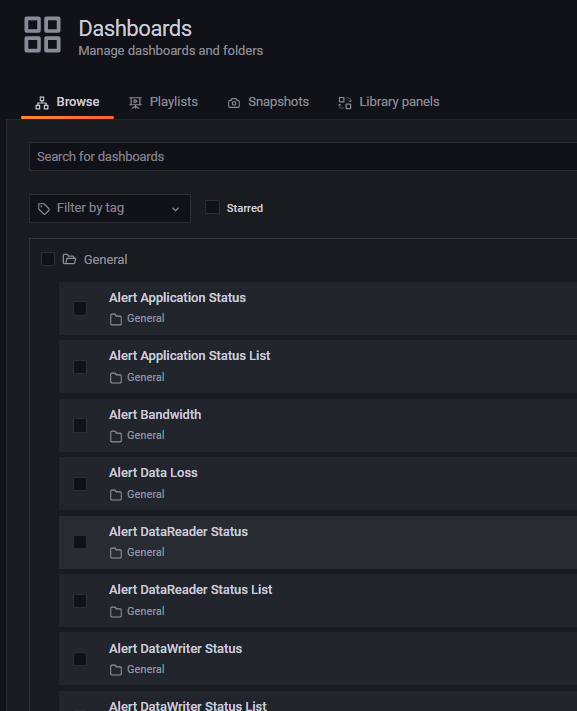
Task: Open the Alert DataWriter Status dashboard
Action: [176, 648]
